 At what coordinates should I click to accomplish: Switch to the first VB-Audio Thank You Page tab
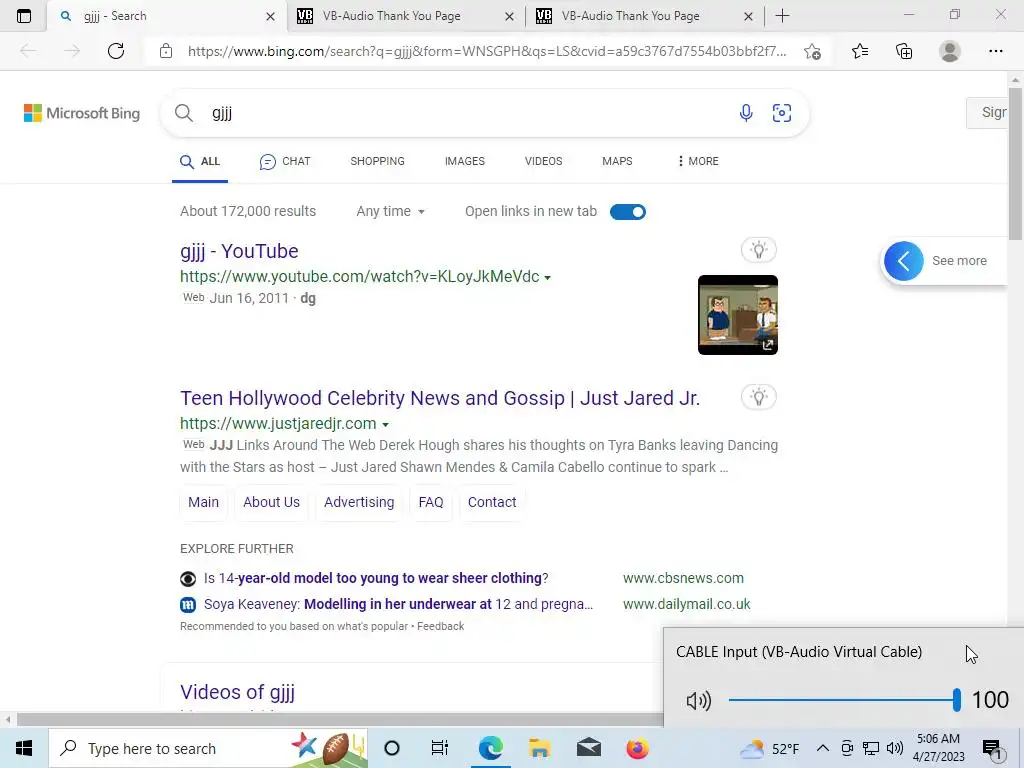click(406, 16)
